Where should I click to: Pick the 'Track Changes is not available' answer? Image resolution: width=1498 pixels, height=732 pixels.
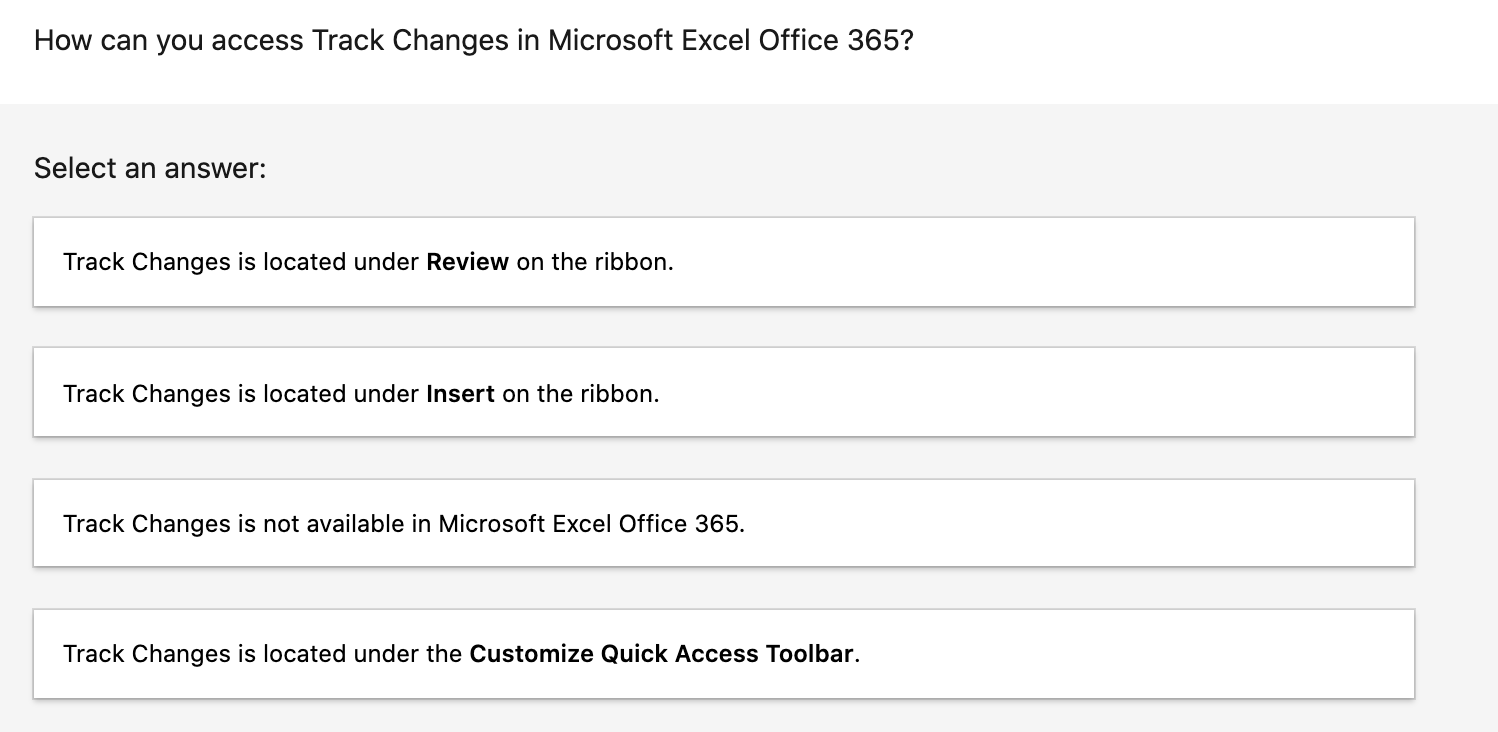(723, 523)
